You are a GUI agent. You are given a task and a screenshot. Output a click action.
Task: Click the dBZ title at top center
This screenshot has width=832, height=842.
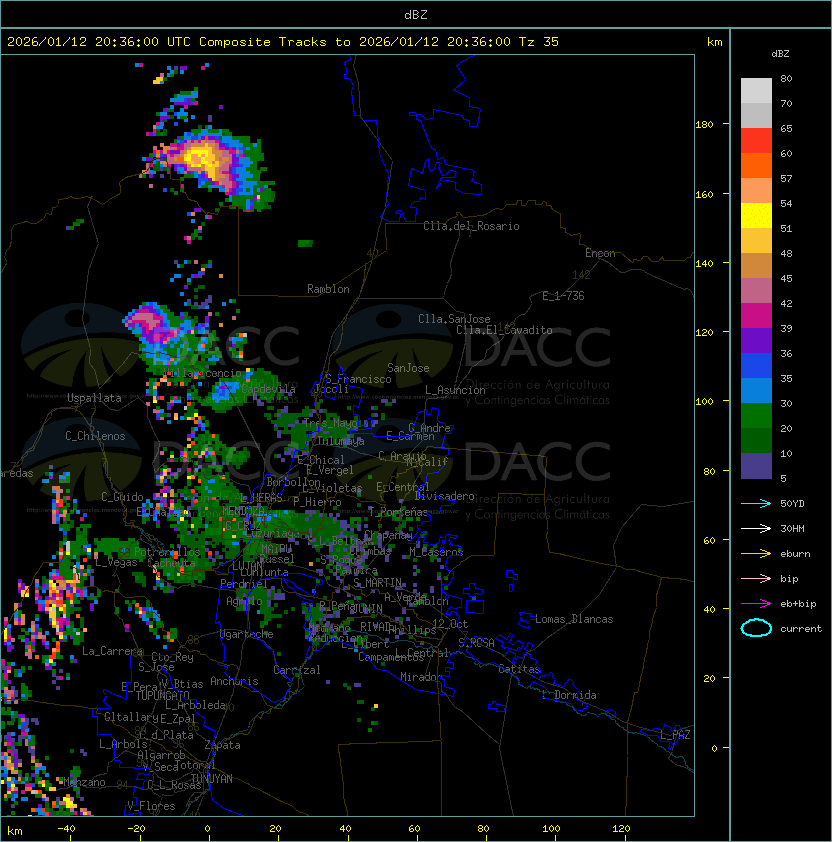(415, 14)
